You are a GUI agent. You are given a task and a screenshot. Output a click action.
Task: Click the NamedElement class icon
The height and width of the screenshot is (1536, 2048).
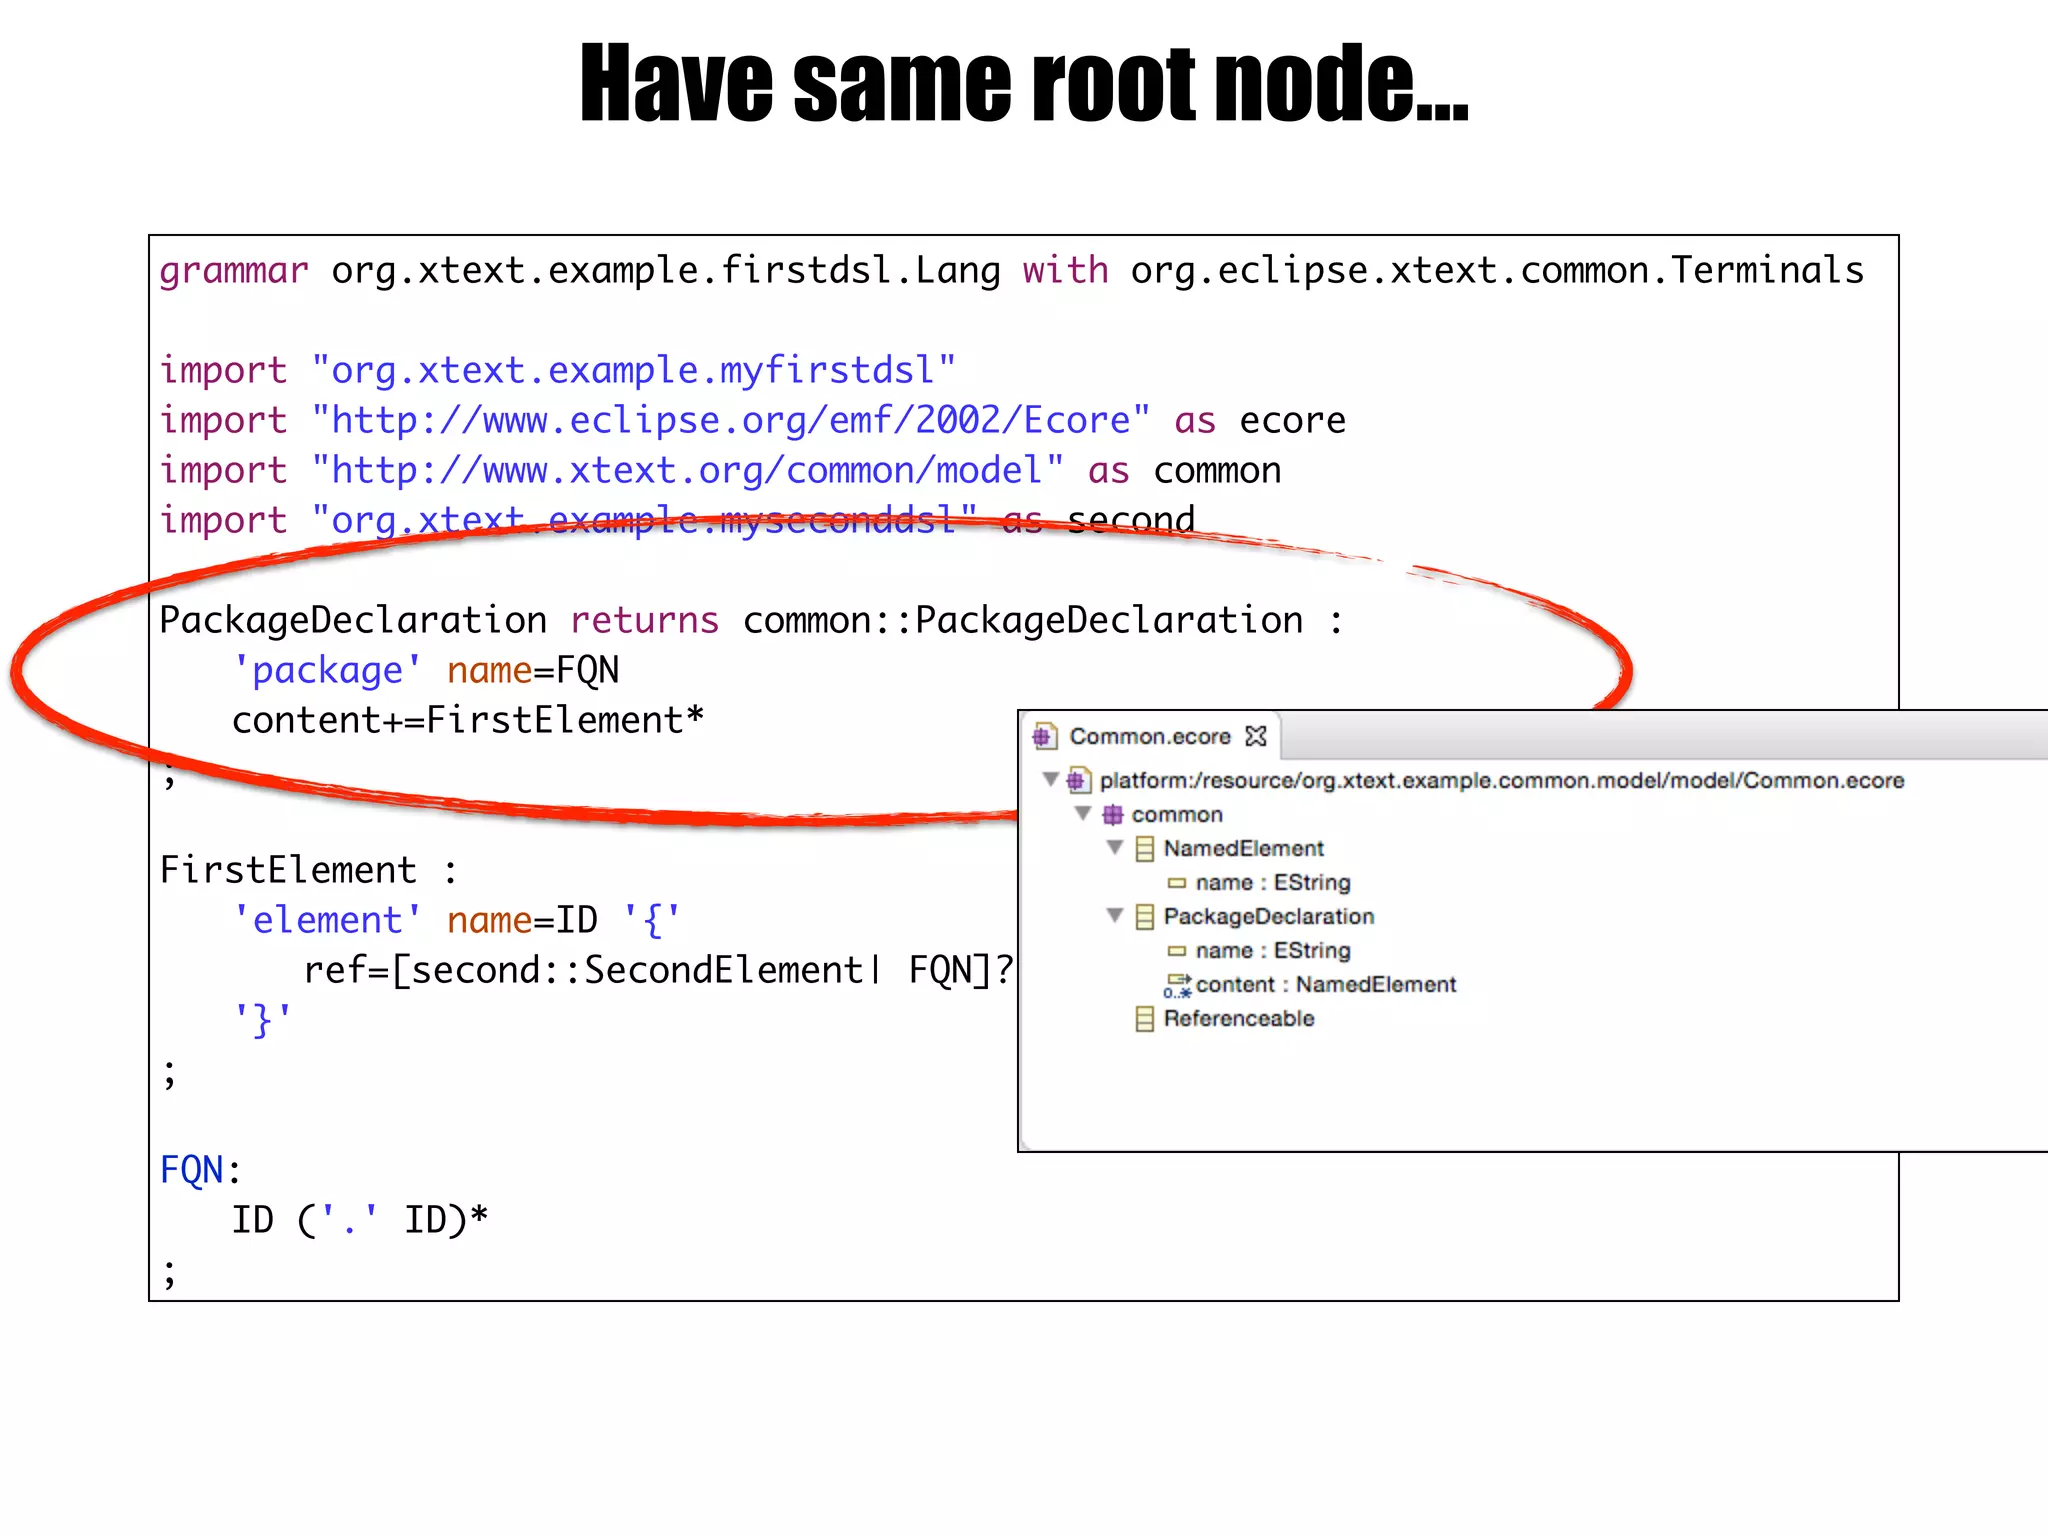click(x=1145, y=849)
